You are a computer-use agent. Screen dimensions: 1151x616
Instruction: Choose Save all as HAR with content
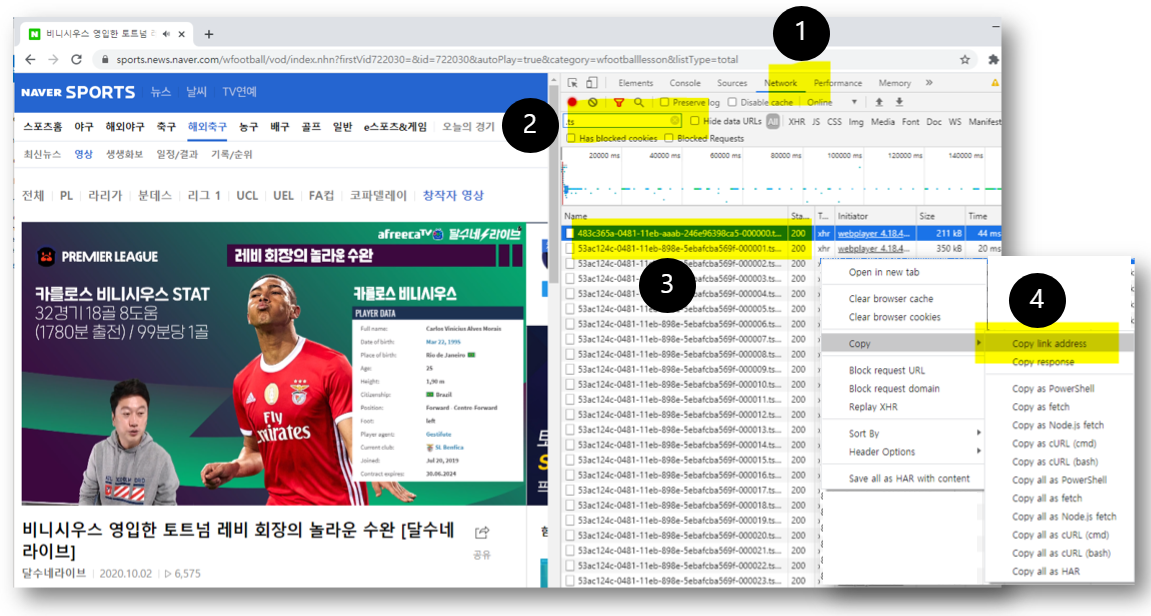pyautogui.click(x=909, y=479)
